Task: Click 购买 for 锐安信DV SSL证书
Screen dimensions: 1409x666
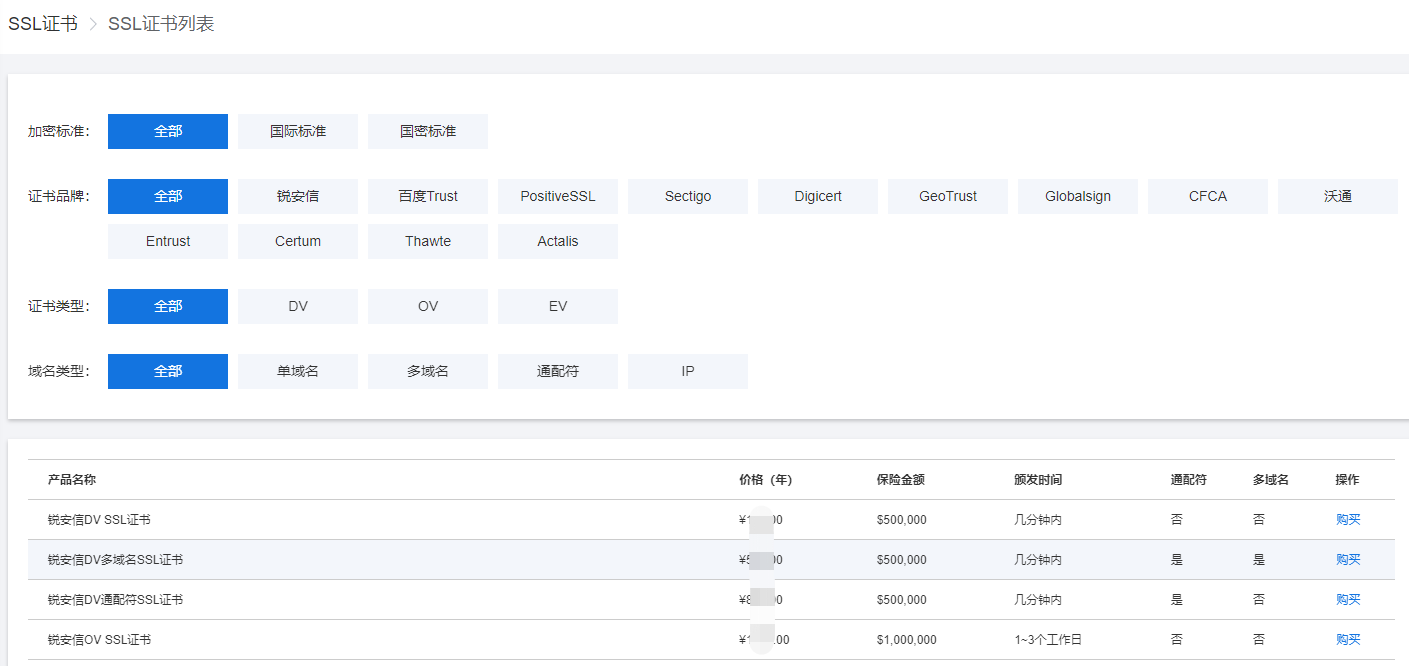Action: click(x=1348, y=520)
